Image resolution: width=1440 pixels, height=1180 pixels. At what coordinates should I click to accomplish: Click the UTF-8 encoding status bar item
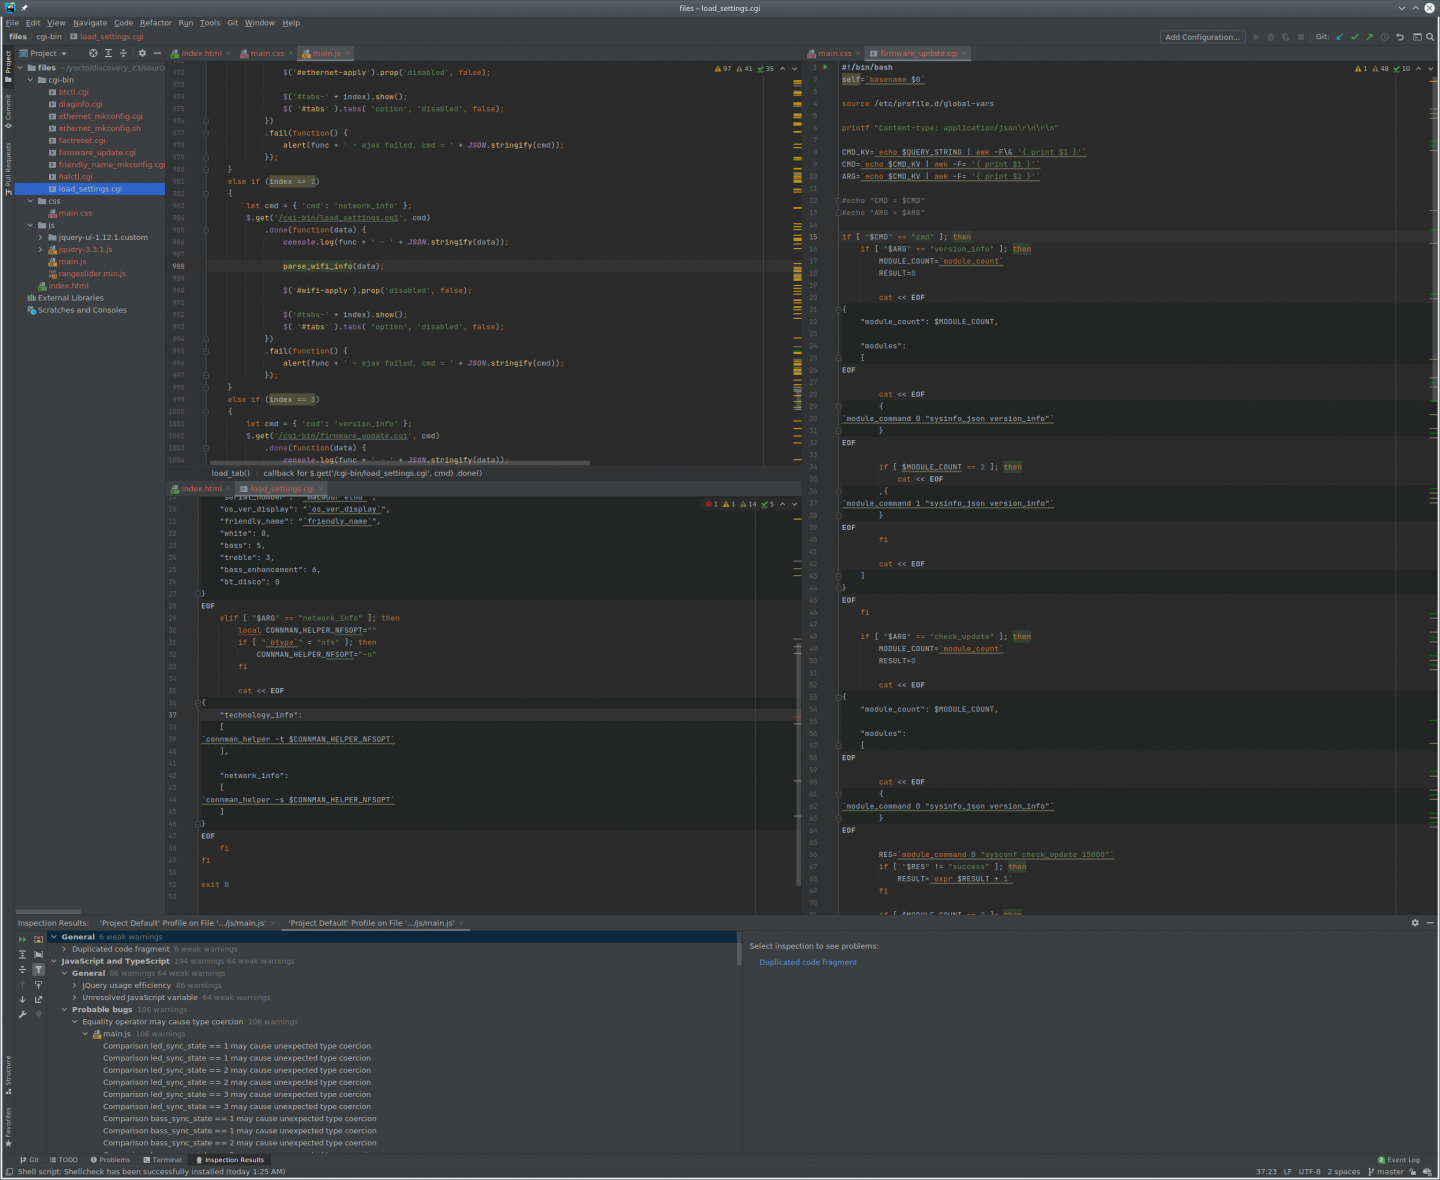coord(1309,1172)
